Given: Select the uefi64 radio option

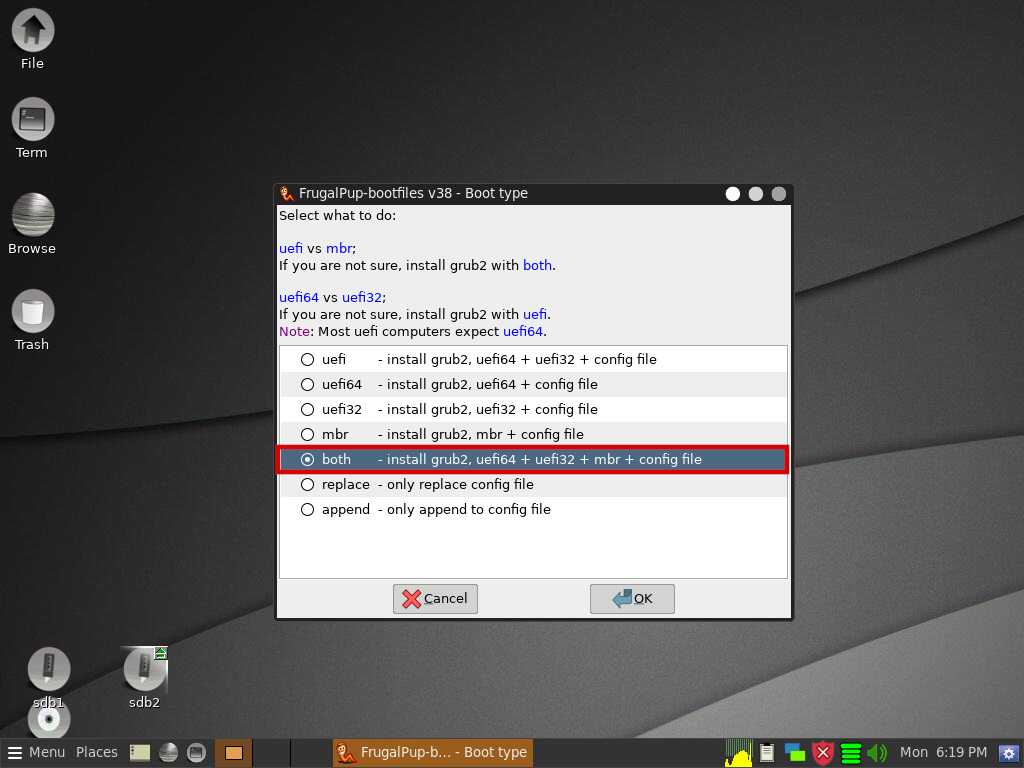Looking at the screenshot, I should (x=308, y=384).
